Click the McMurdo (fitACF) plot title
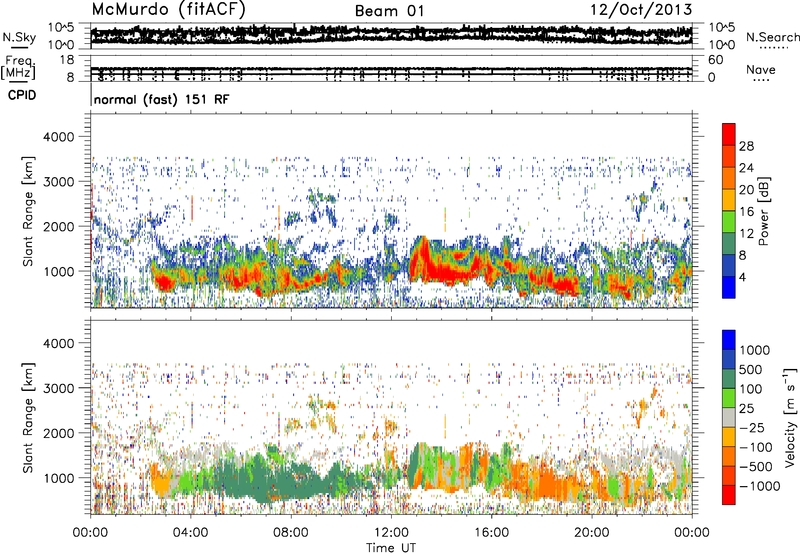This screenshot has height=554, width=800. (168, 10)
